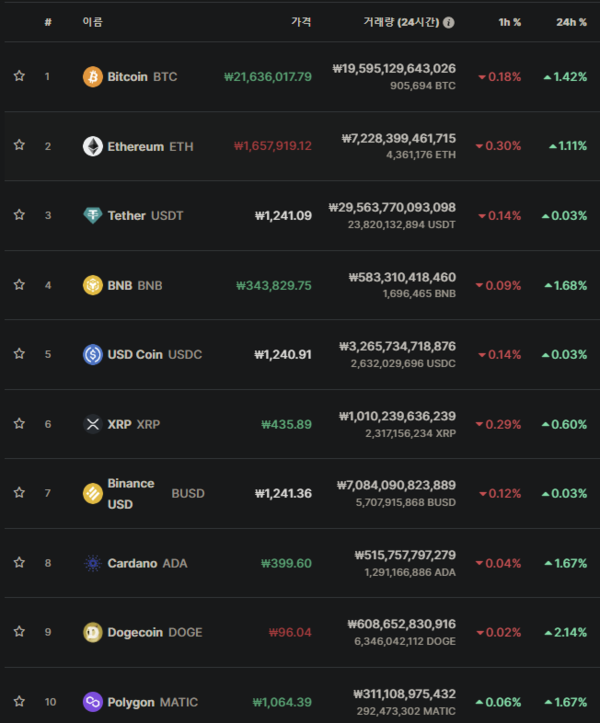Open the Cardano ADA name link
The image size is (600, 723).
[147, 563]
